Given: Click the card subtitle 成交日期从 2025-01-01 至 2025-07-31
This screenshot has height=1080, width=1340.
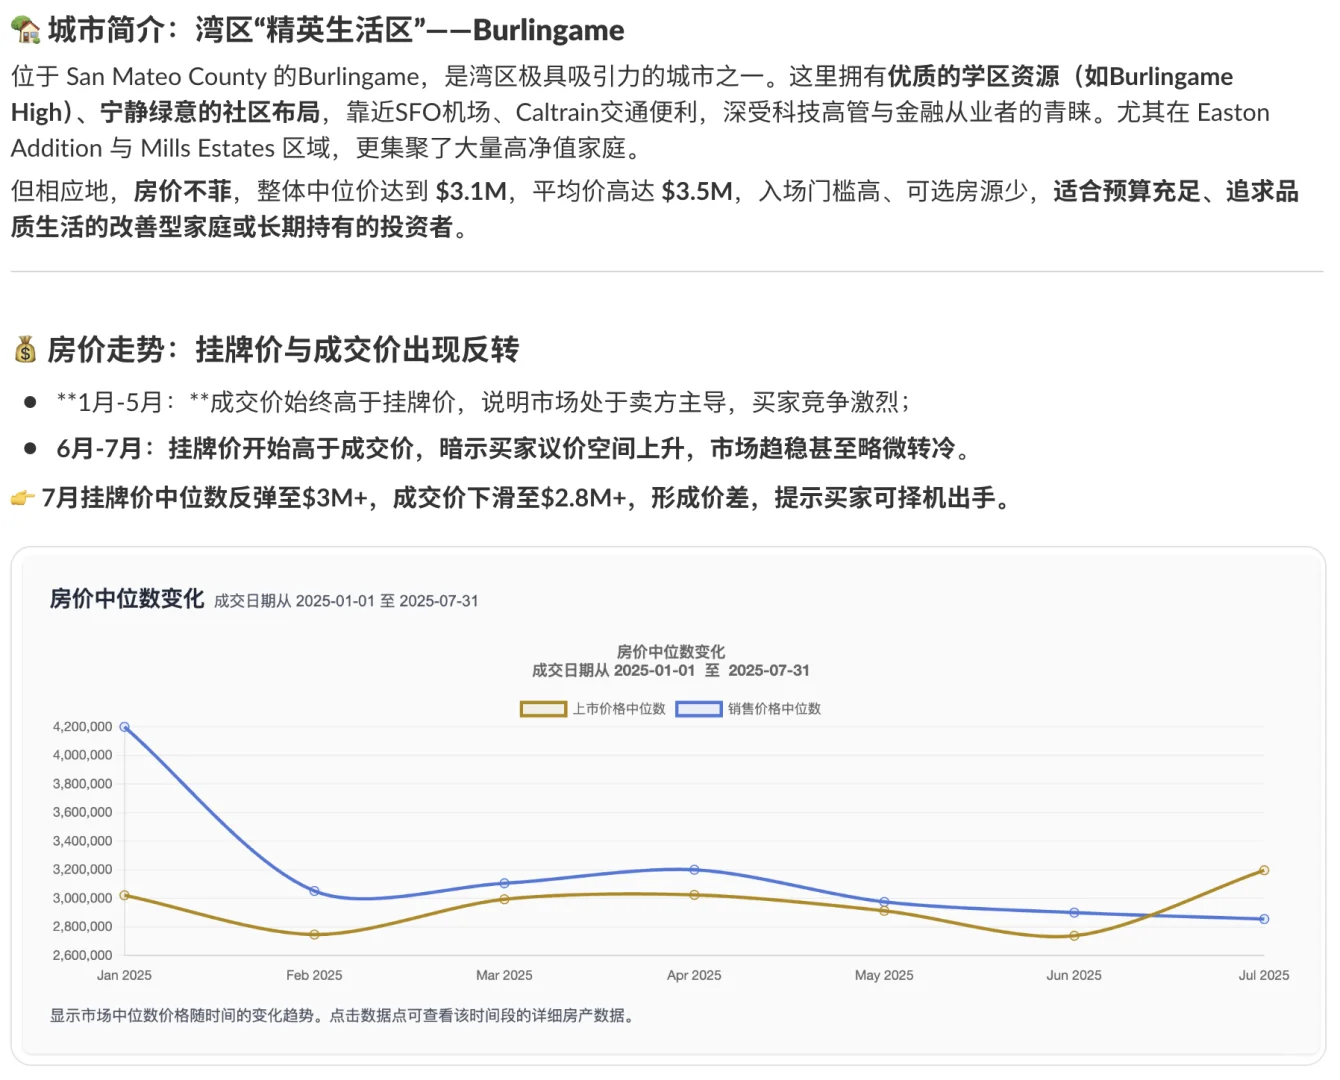Looking at the screenshot, I should [x=346, y=601].
